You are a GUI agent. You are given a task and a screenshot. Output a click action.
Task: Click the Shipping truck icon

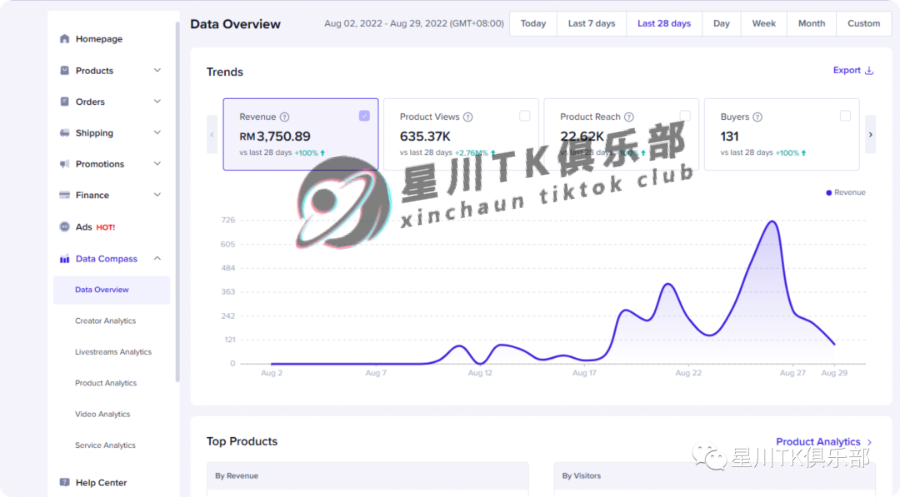pos(64,133)
